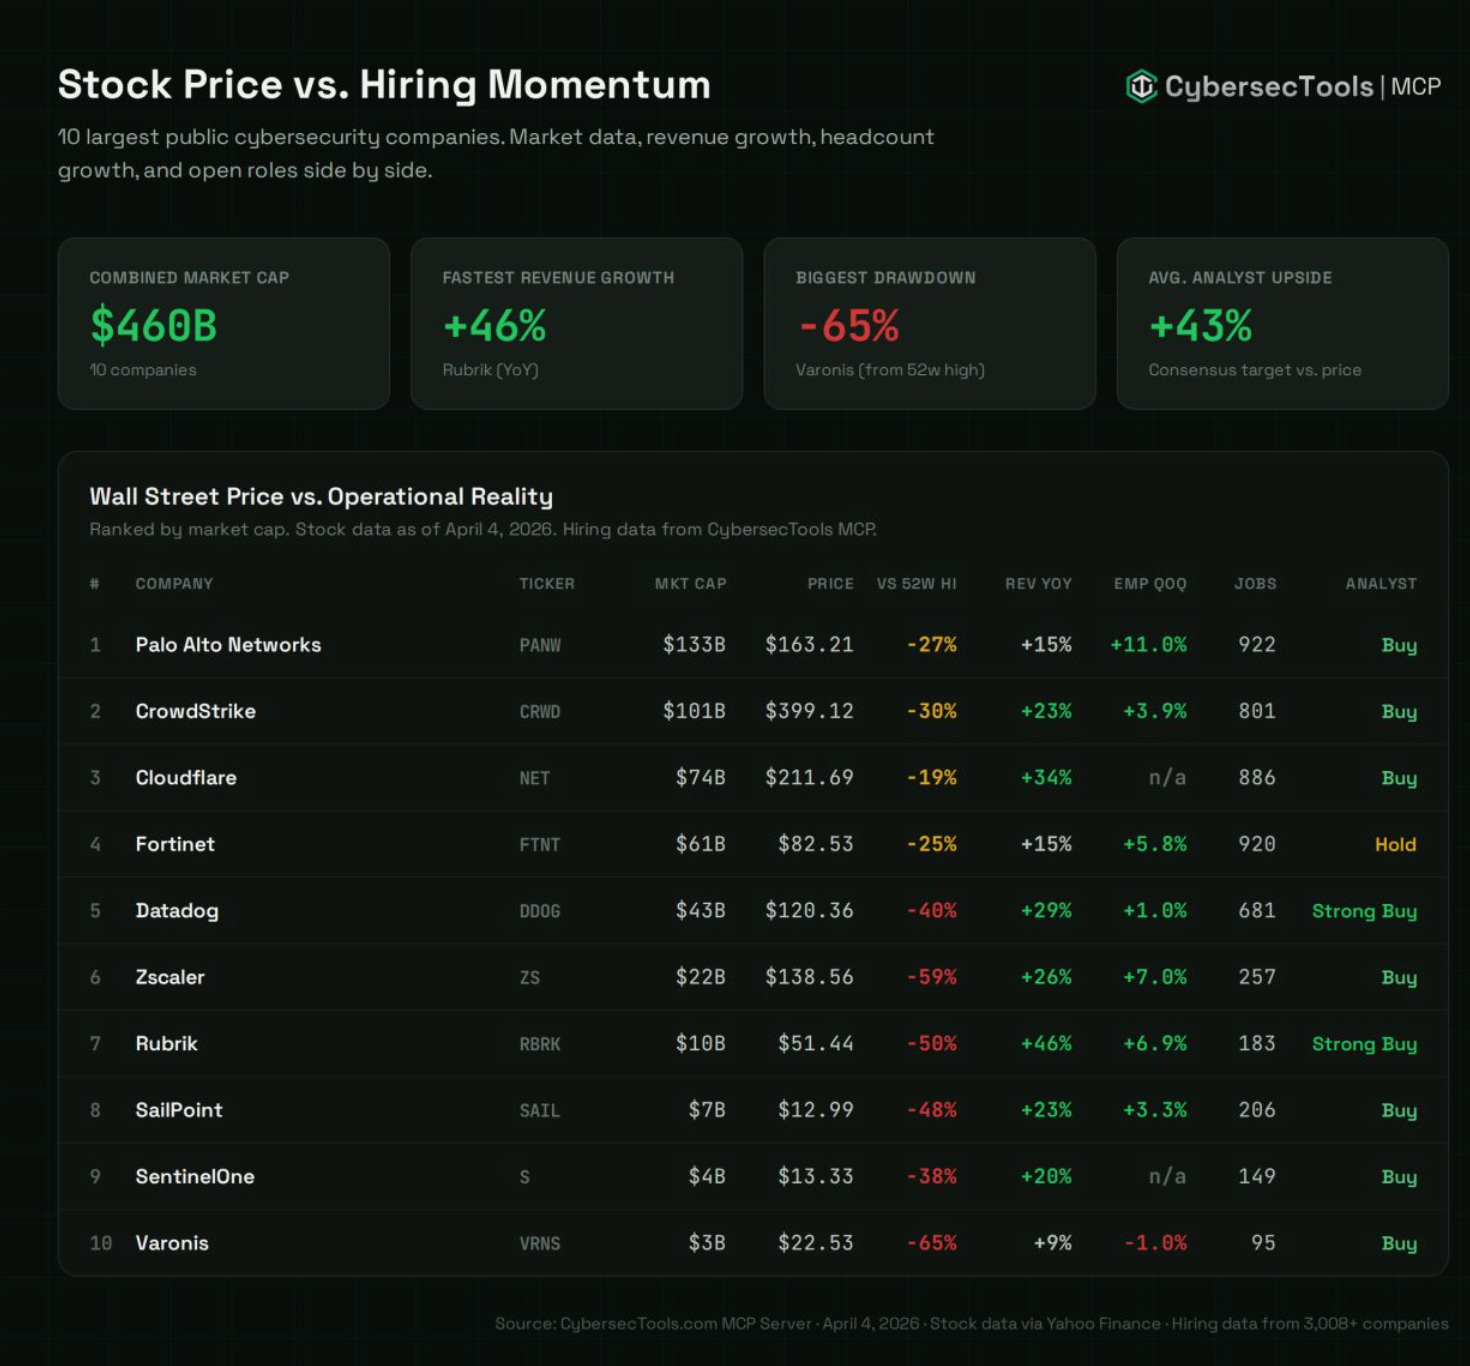Click Varonis's -1.0% employee growth

pyautogui.click(x=1156, y=1243)
